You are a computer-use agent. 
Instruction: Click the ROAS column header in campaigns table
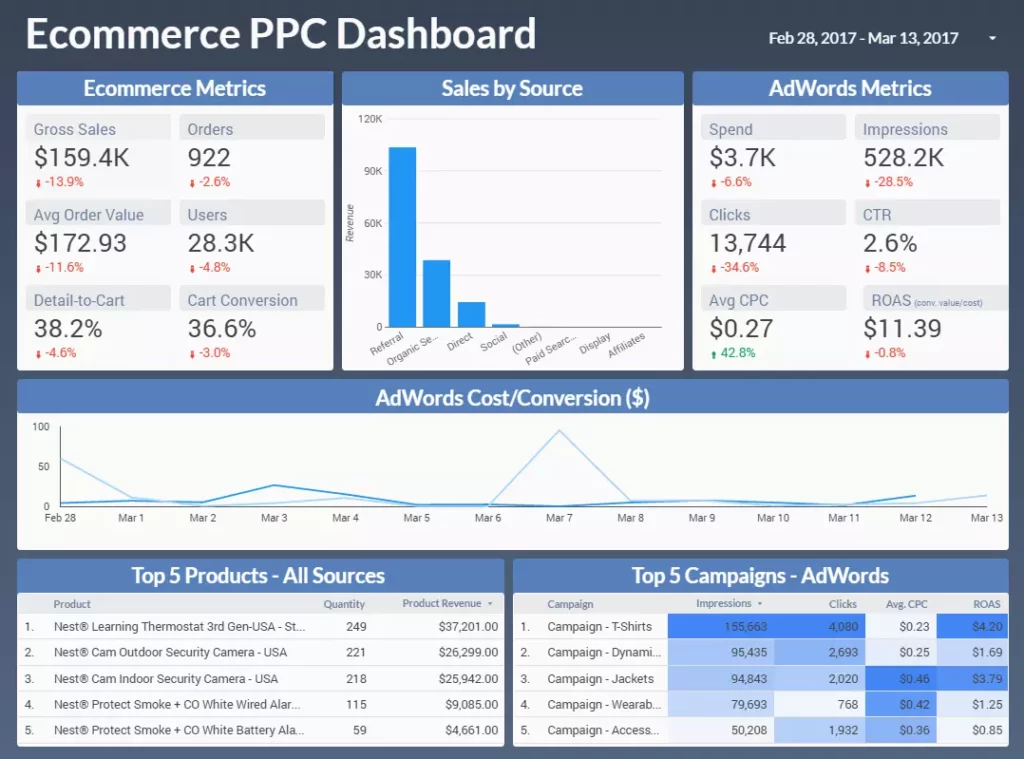pyautogui.click(x=986, y=604)
